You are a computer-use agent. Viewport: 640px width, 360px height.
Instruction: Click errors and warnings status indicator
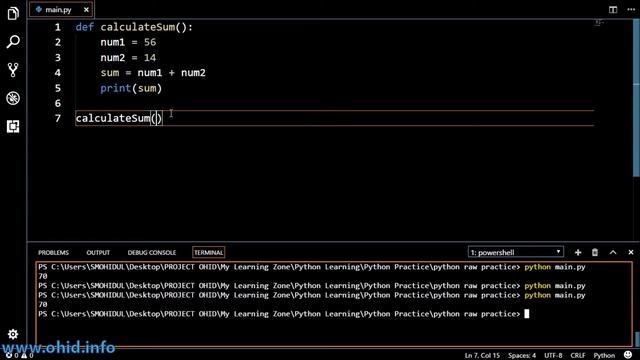tap(20, 356)
